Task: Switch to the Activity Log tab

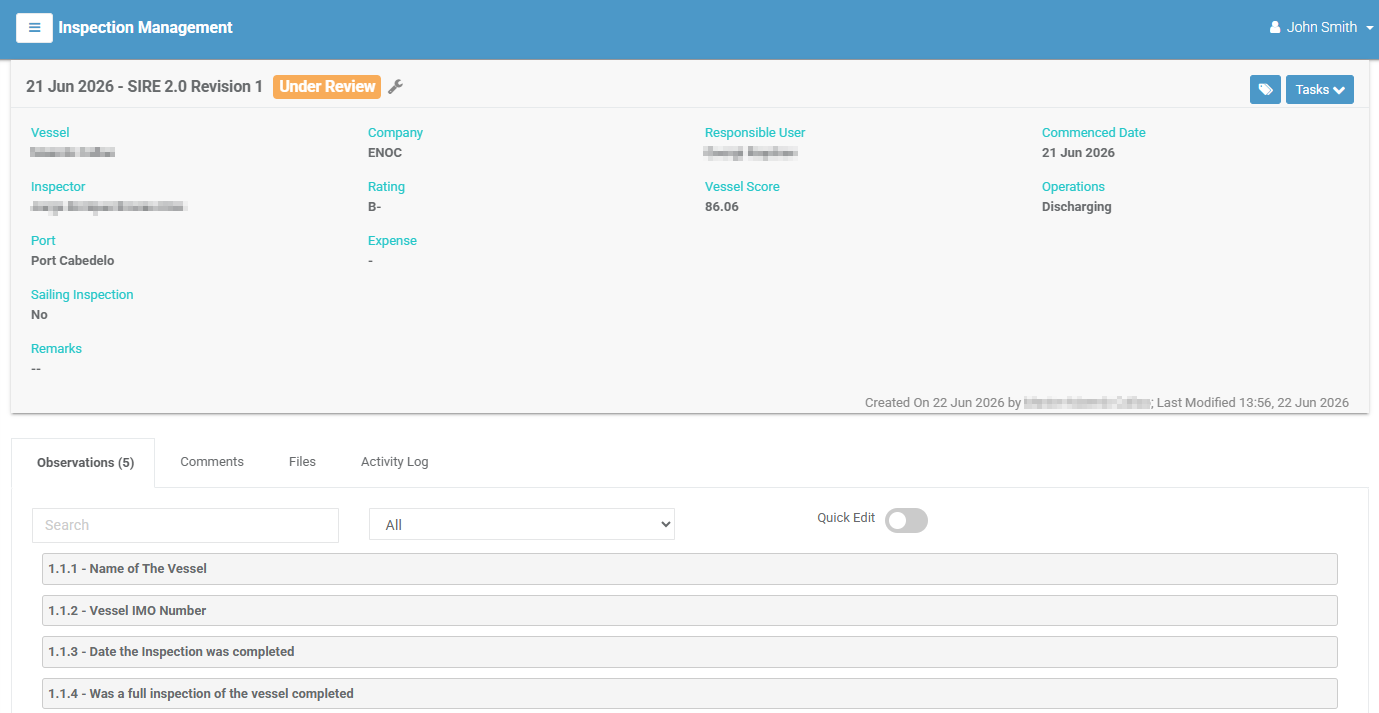Action: (395, 462)
